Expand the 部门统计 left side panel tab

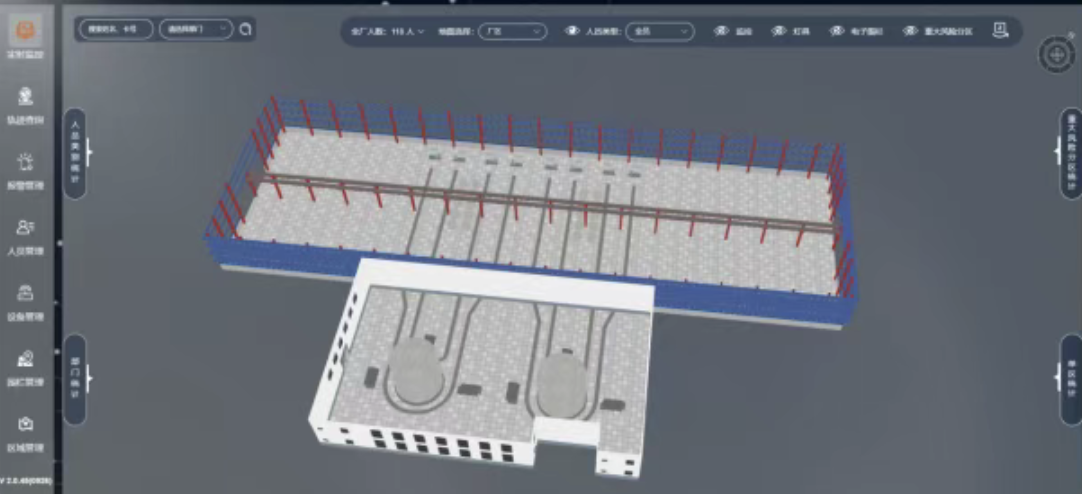pos(75,379)
